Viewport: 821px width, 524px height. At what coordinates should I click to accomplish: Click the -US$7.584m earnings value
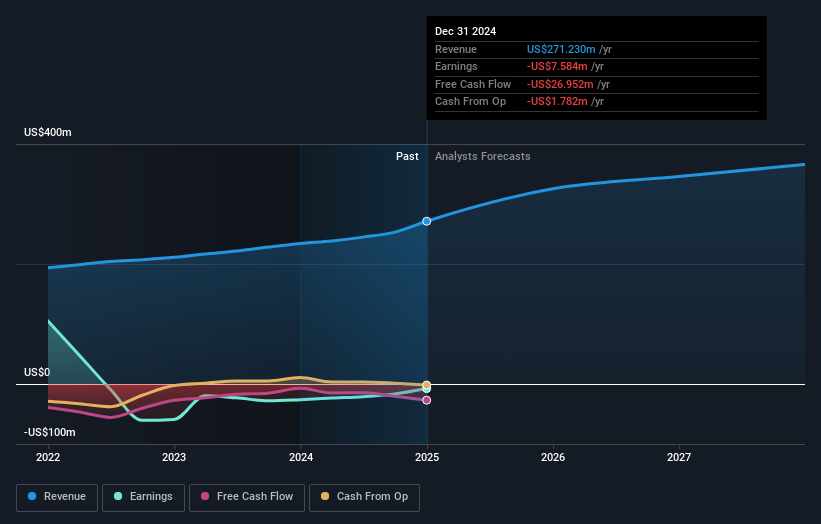tap(557, 66)
